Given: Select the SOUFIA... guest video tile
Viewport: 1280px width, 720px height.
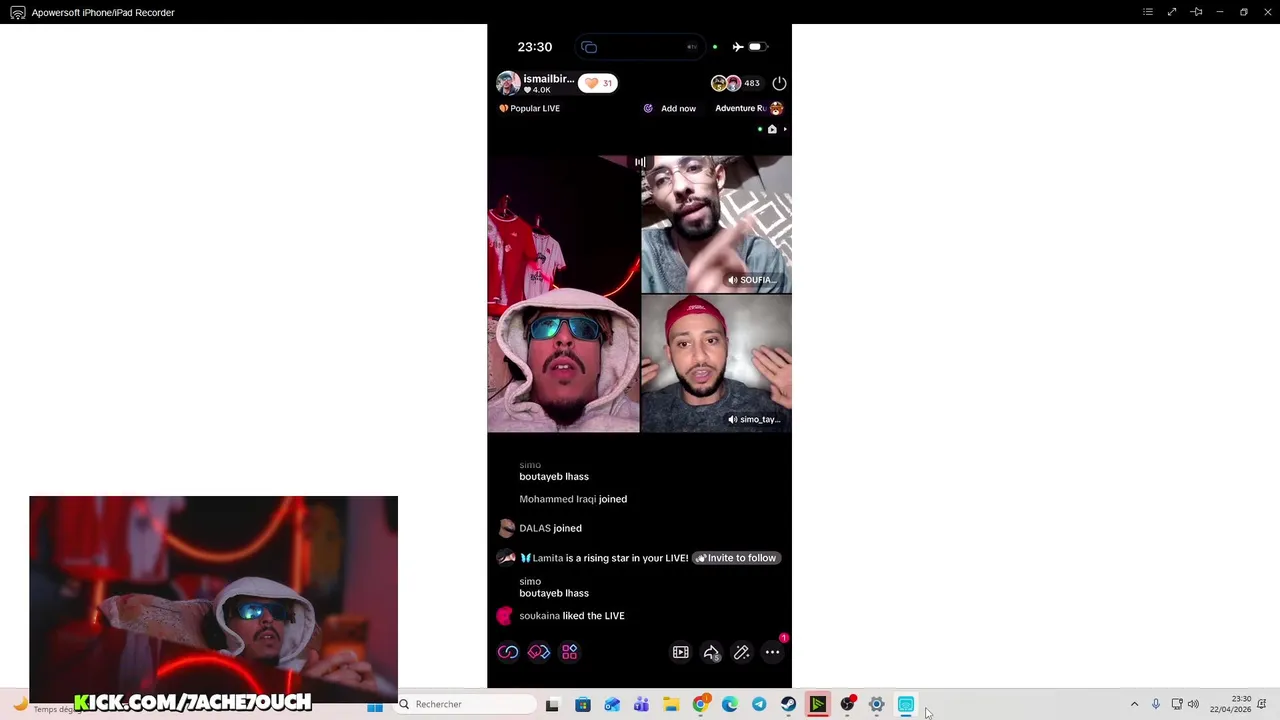Looking at the screenshot, I should pyautogui.click(x=716, y=224).
